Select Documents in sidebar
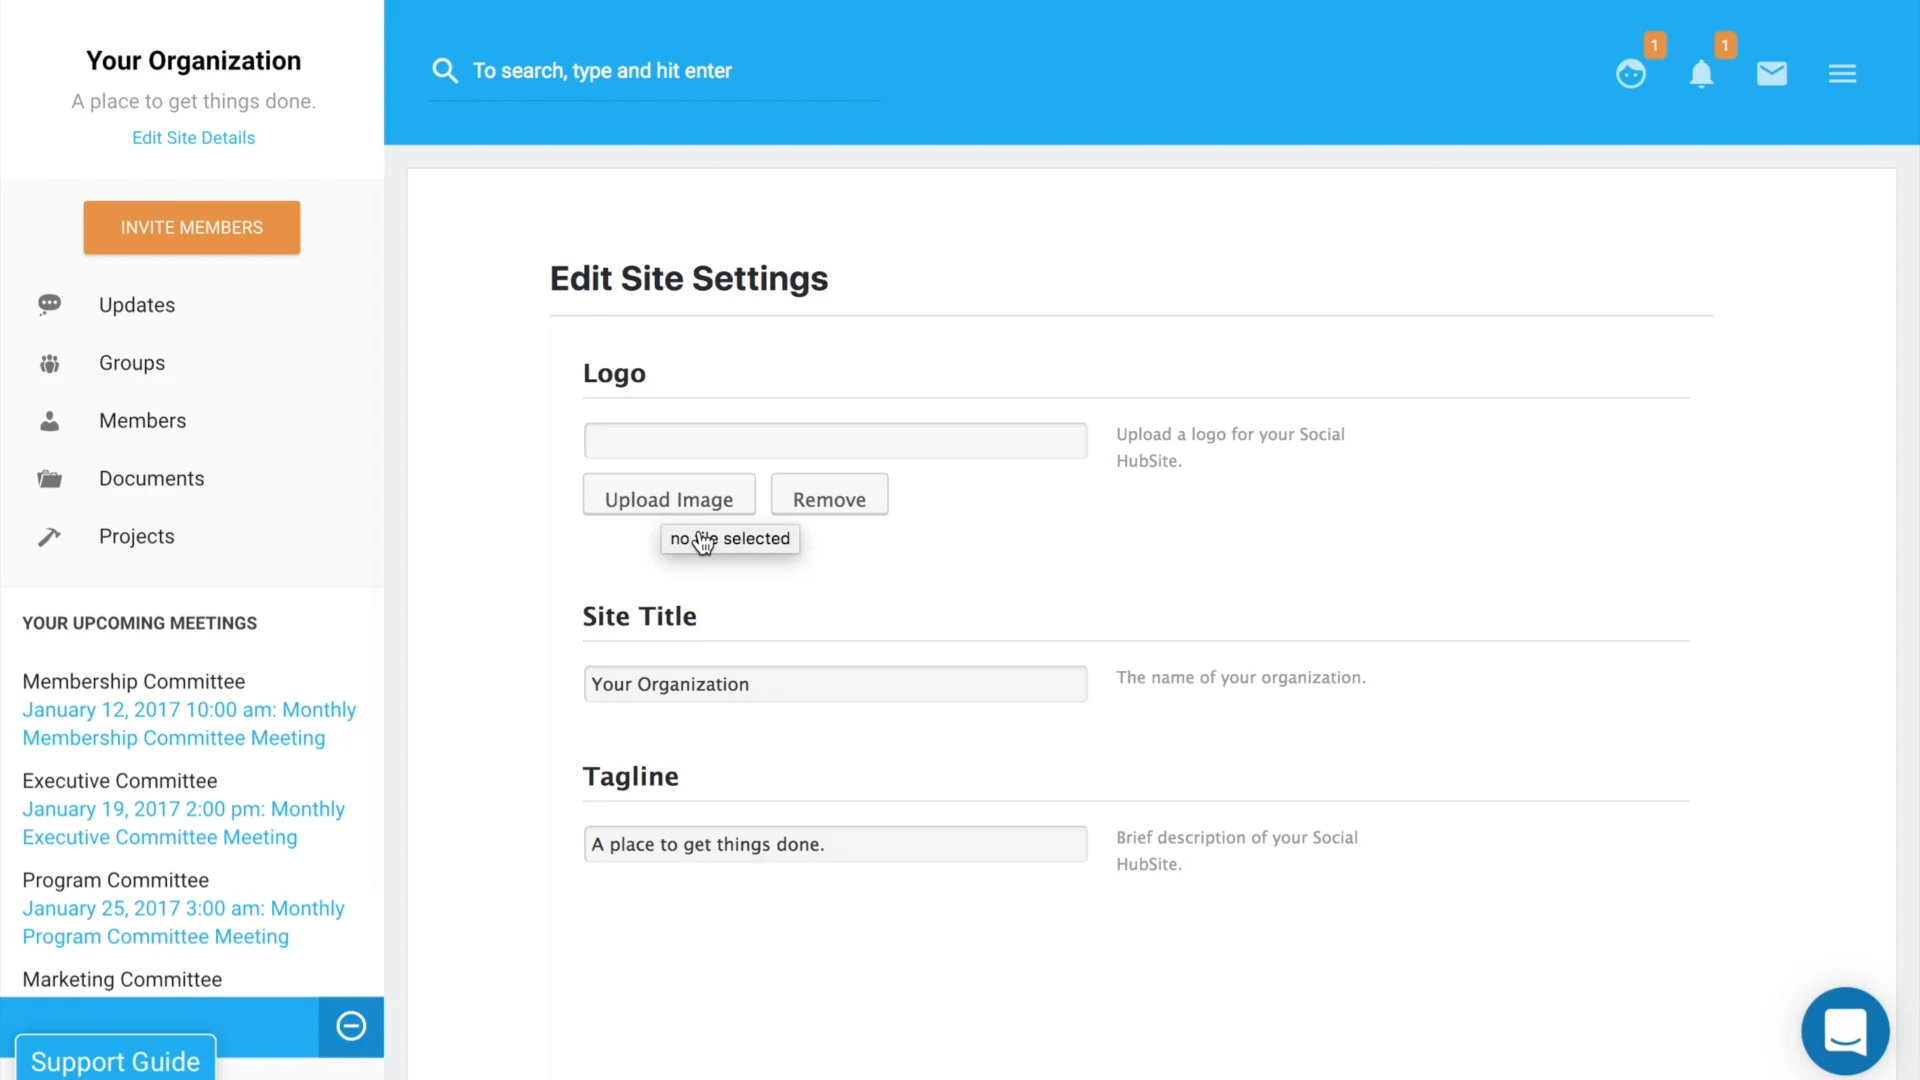 coord(151,479)
